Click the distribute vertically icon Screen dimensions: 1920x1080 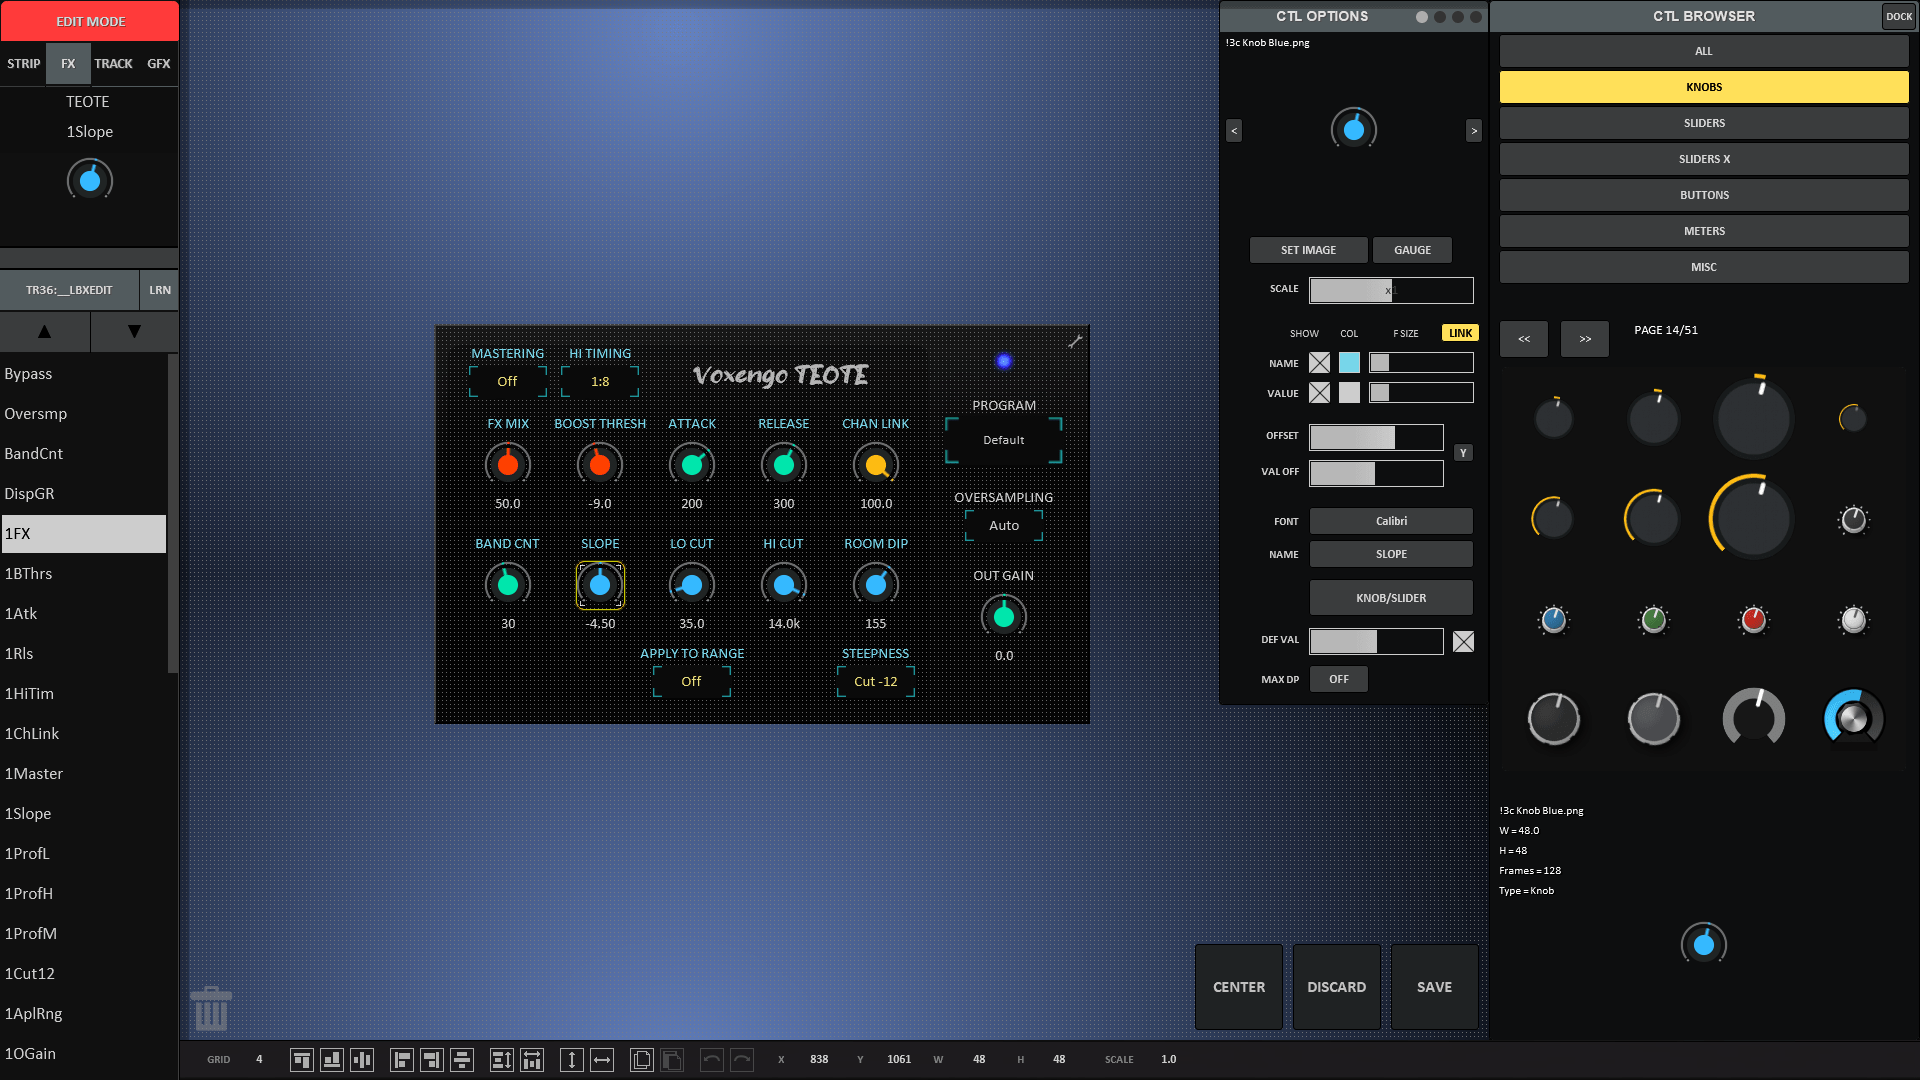[x=501, y=1060]
